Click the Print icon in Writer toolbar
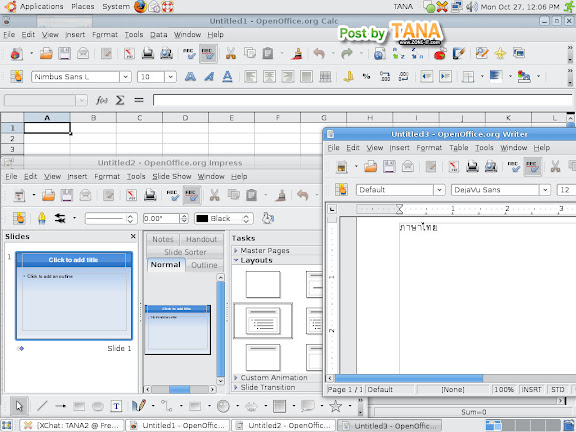This screenshot has height=432, width=576. pos(472,167)
